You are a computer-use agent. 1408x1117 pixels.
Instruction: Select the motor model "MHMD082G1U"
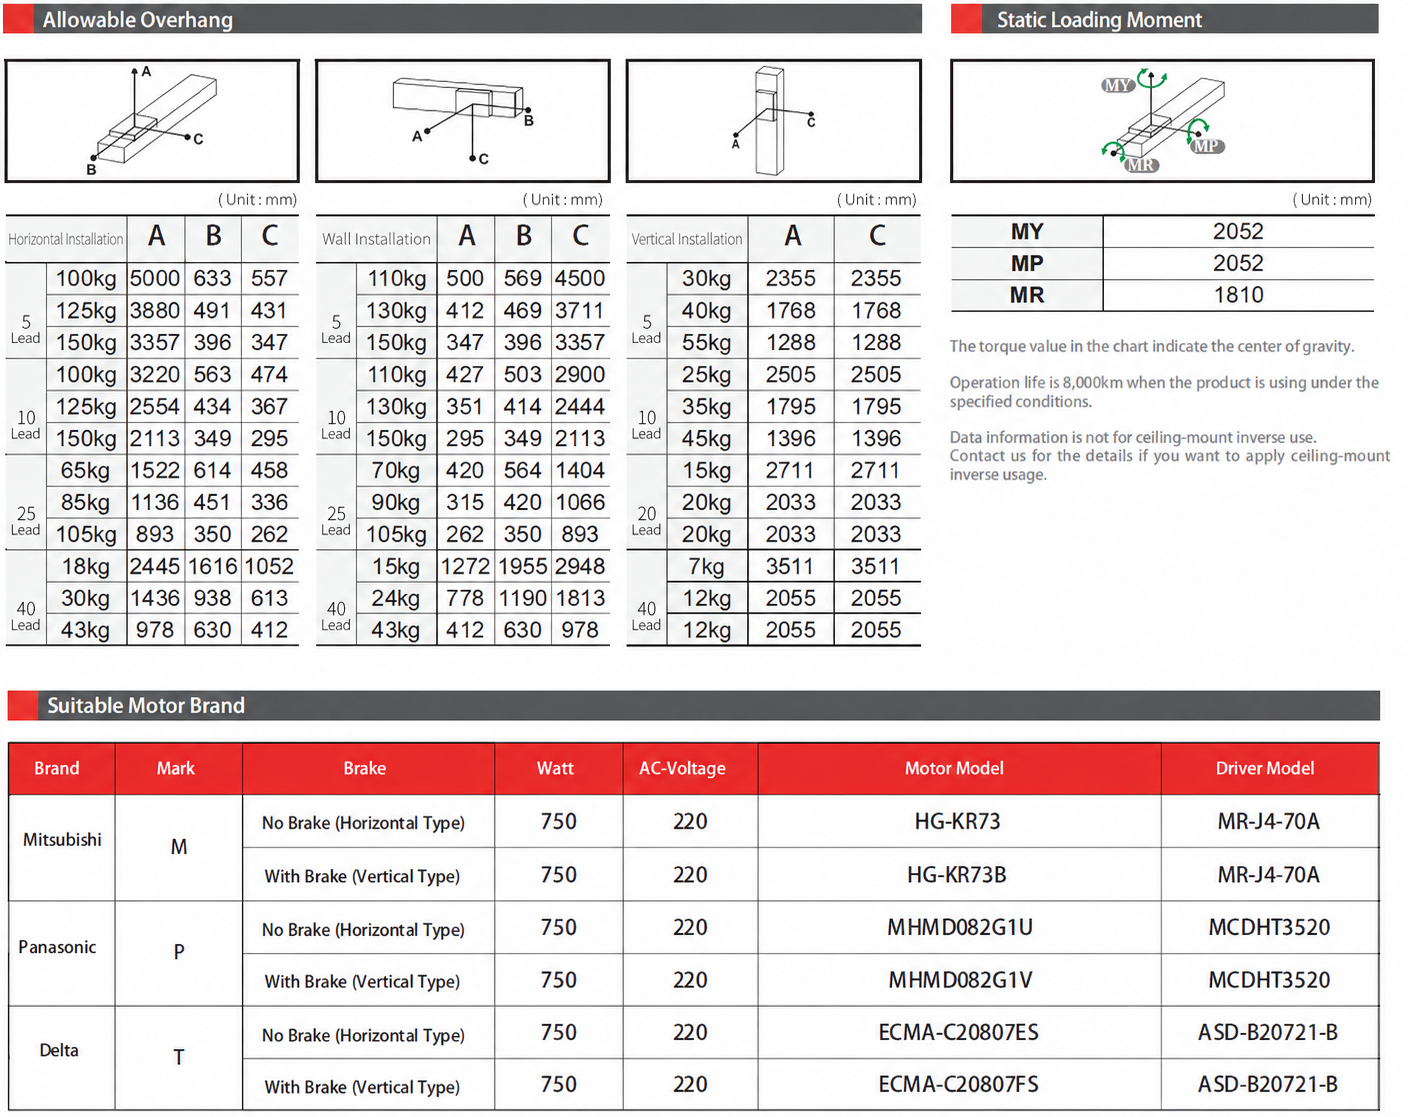point(960,927)
